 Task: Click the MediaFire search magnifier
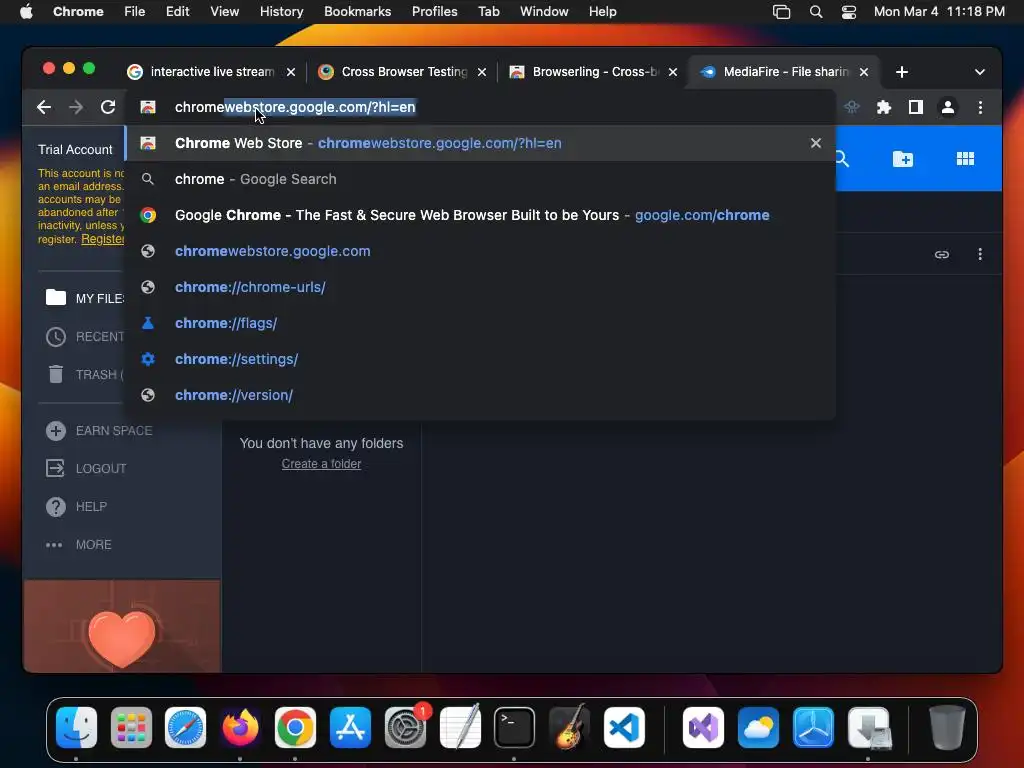(842, 159)
